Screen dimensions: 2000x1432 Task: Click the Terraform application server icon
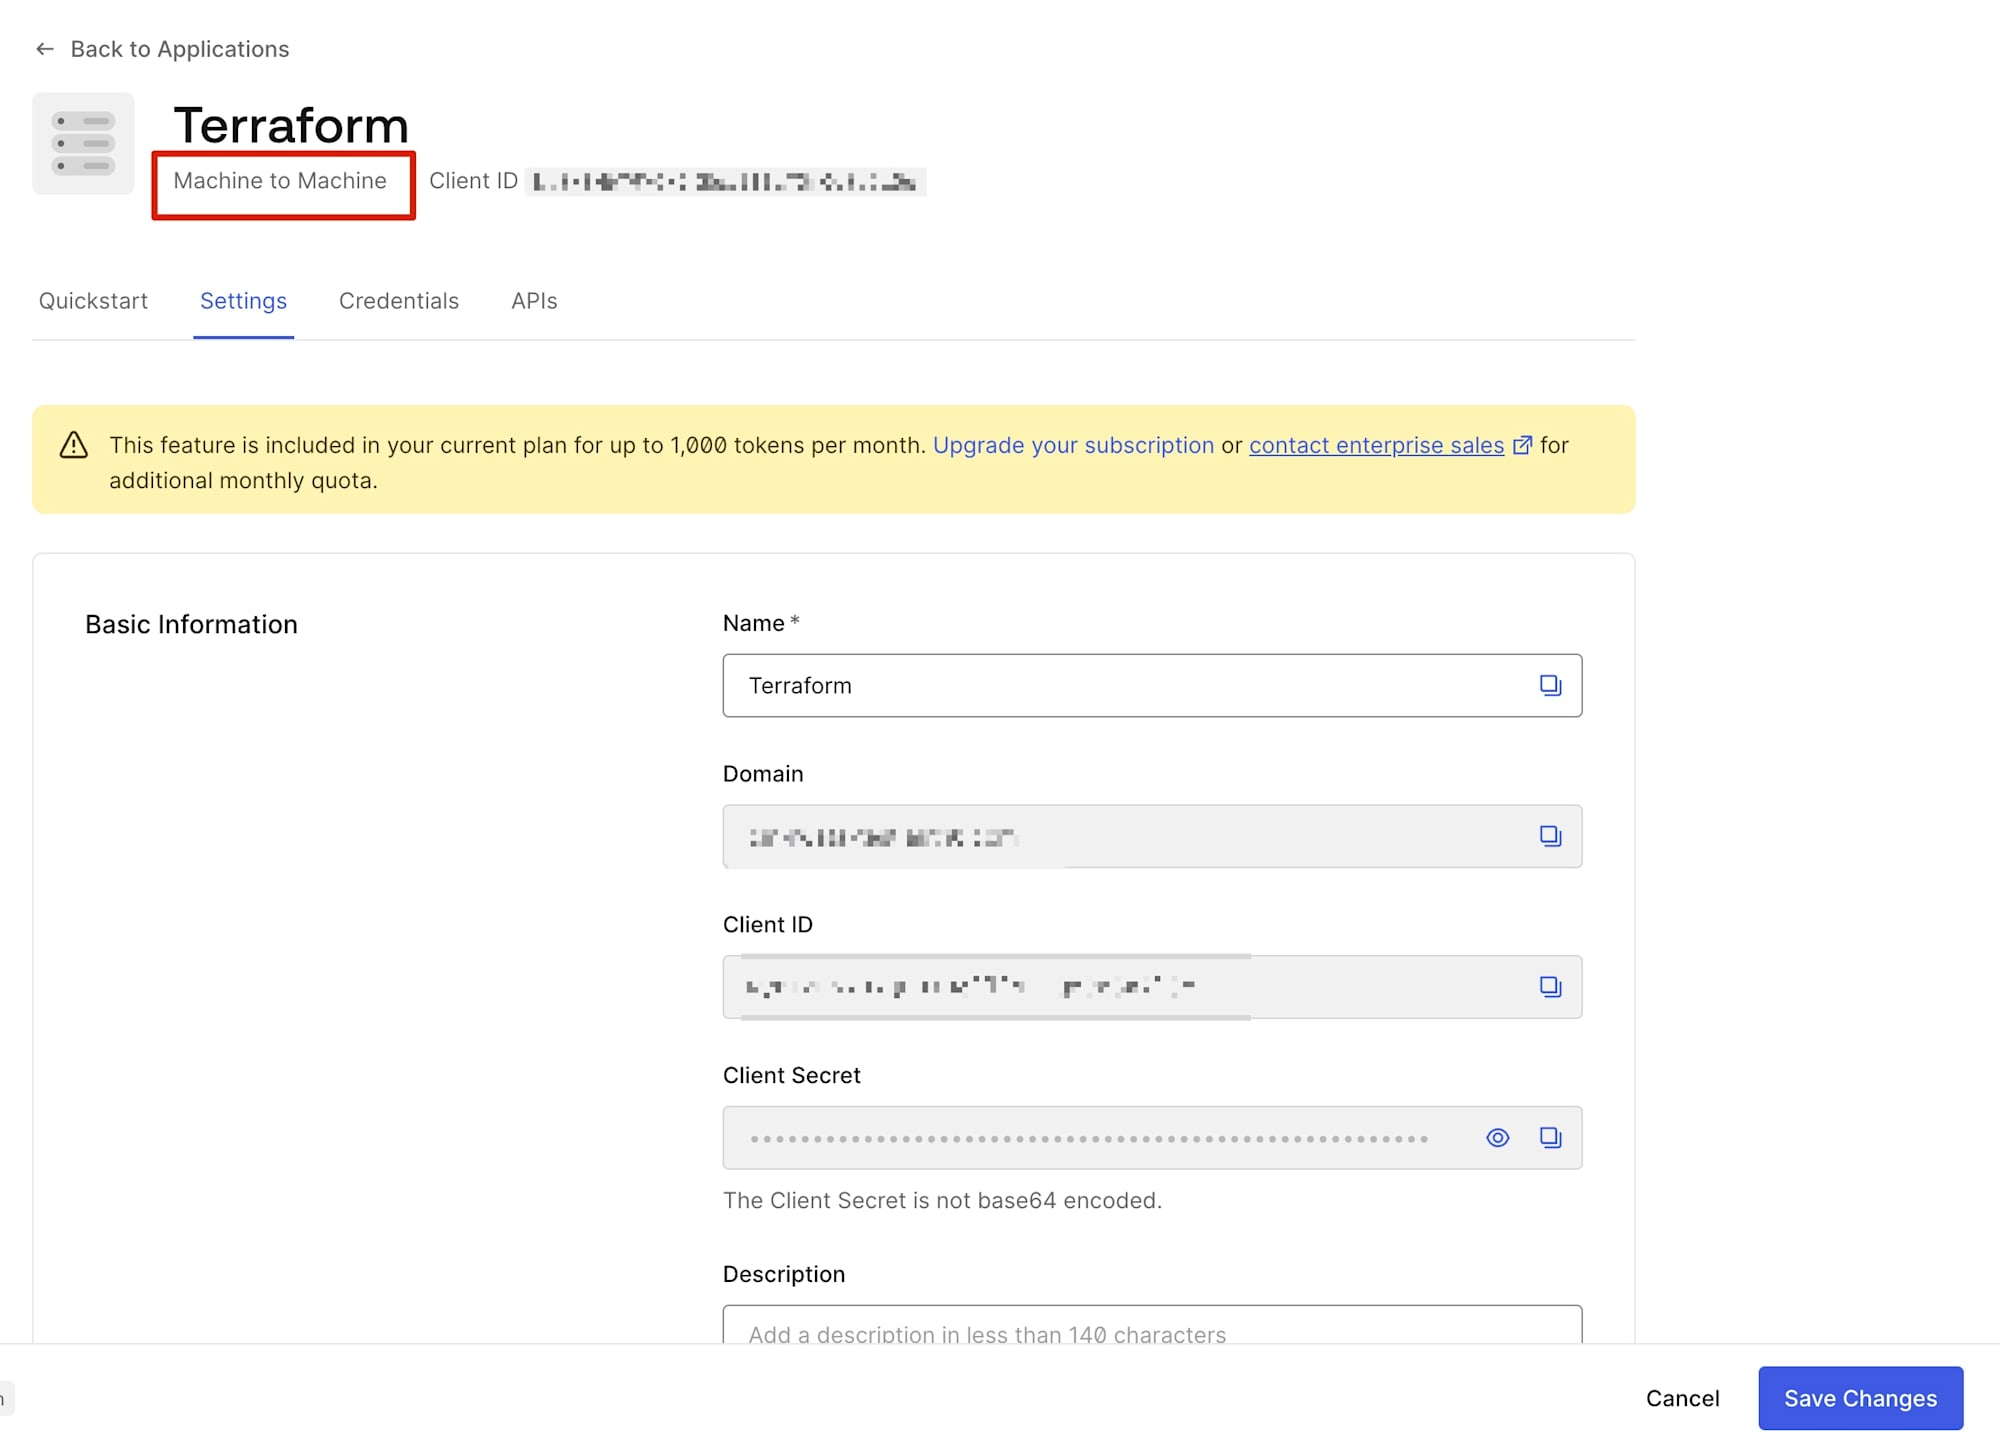(x=83, y=143)
